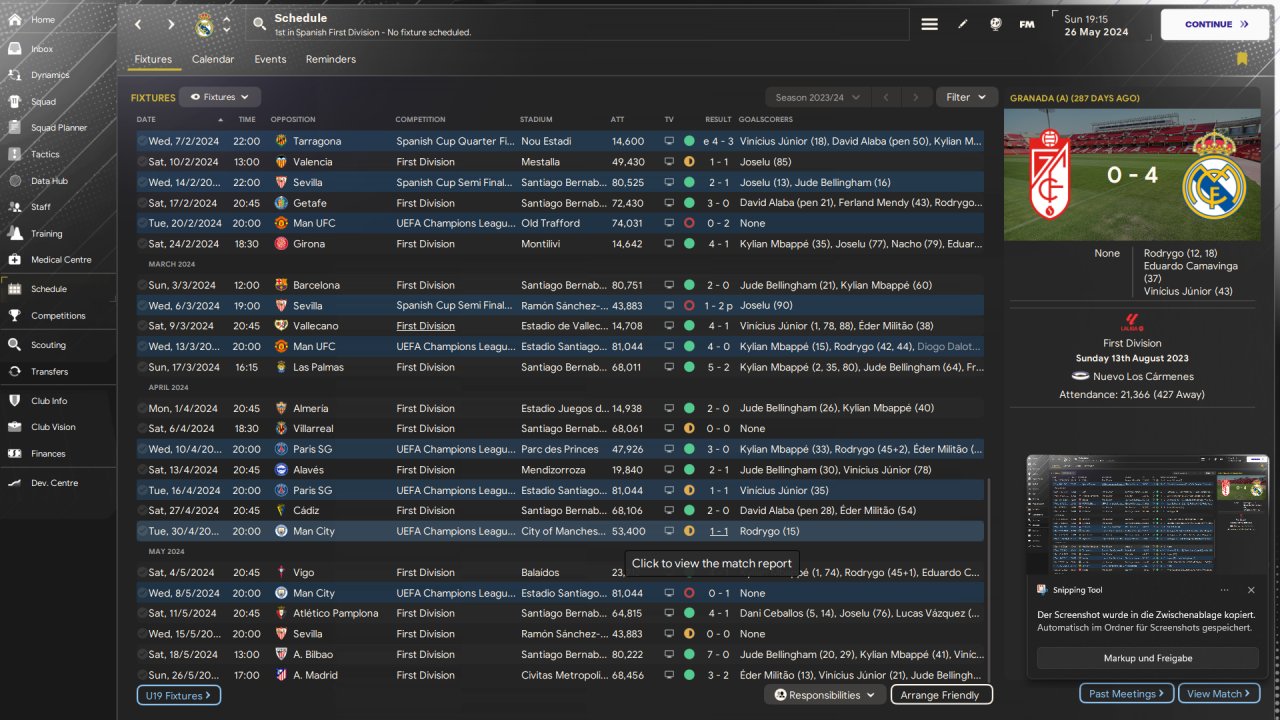Go to Transfers in sidebar
Screen dimensions: 1280x720
tap(58, 371)
